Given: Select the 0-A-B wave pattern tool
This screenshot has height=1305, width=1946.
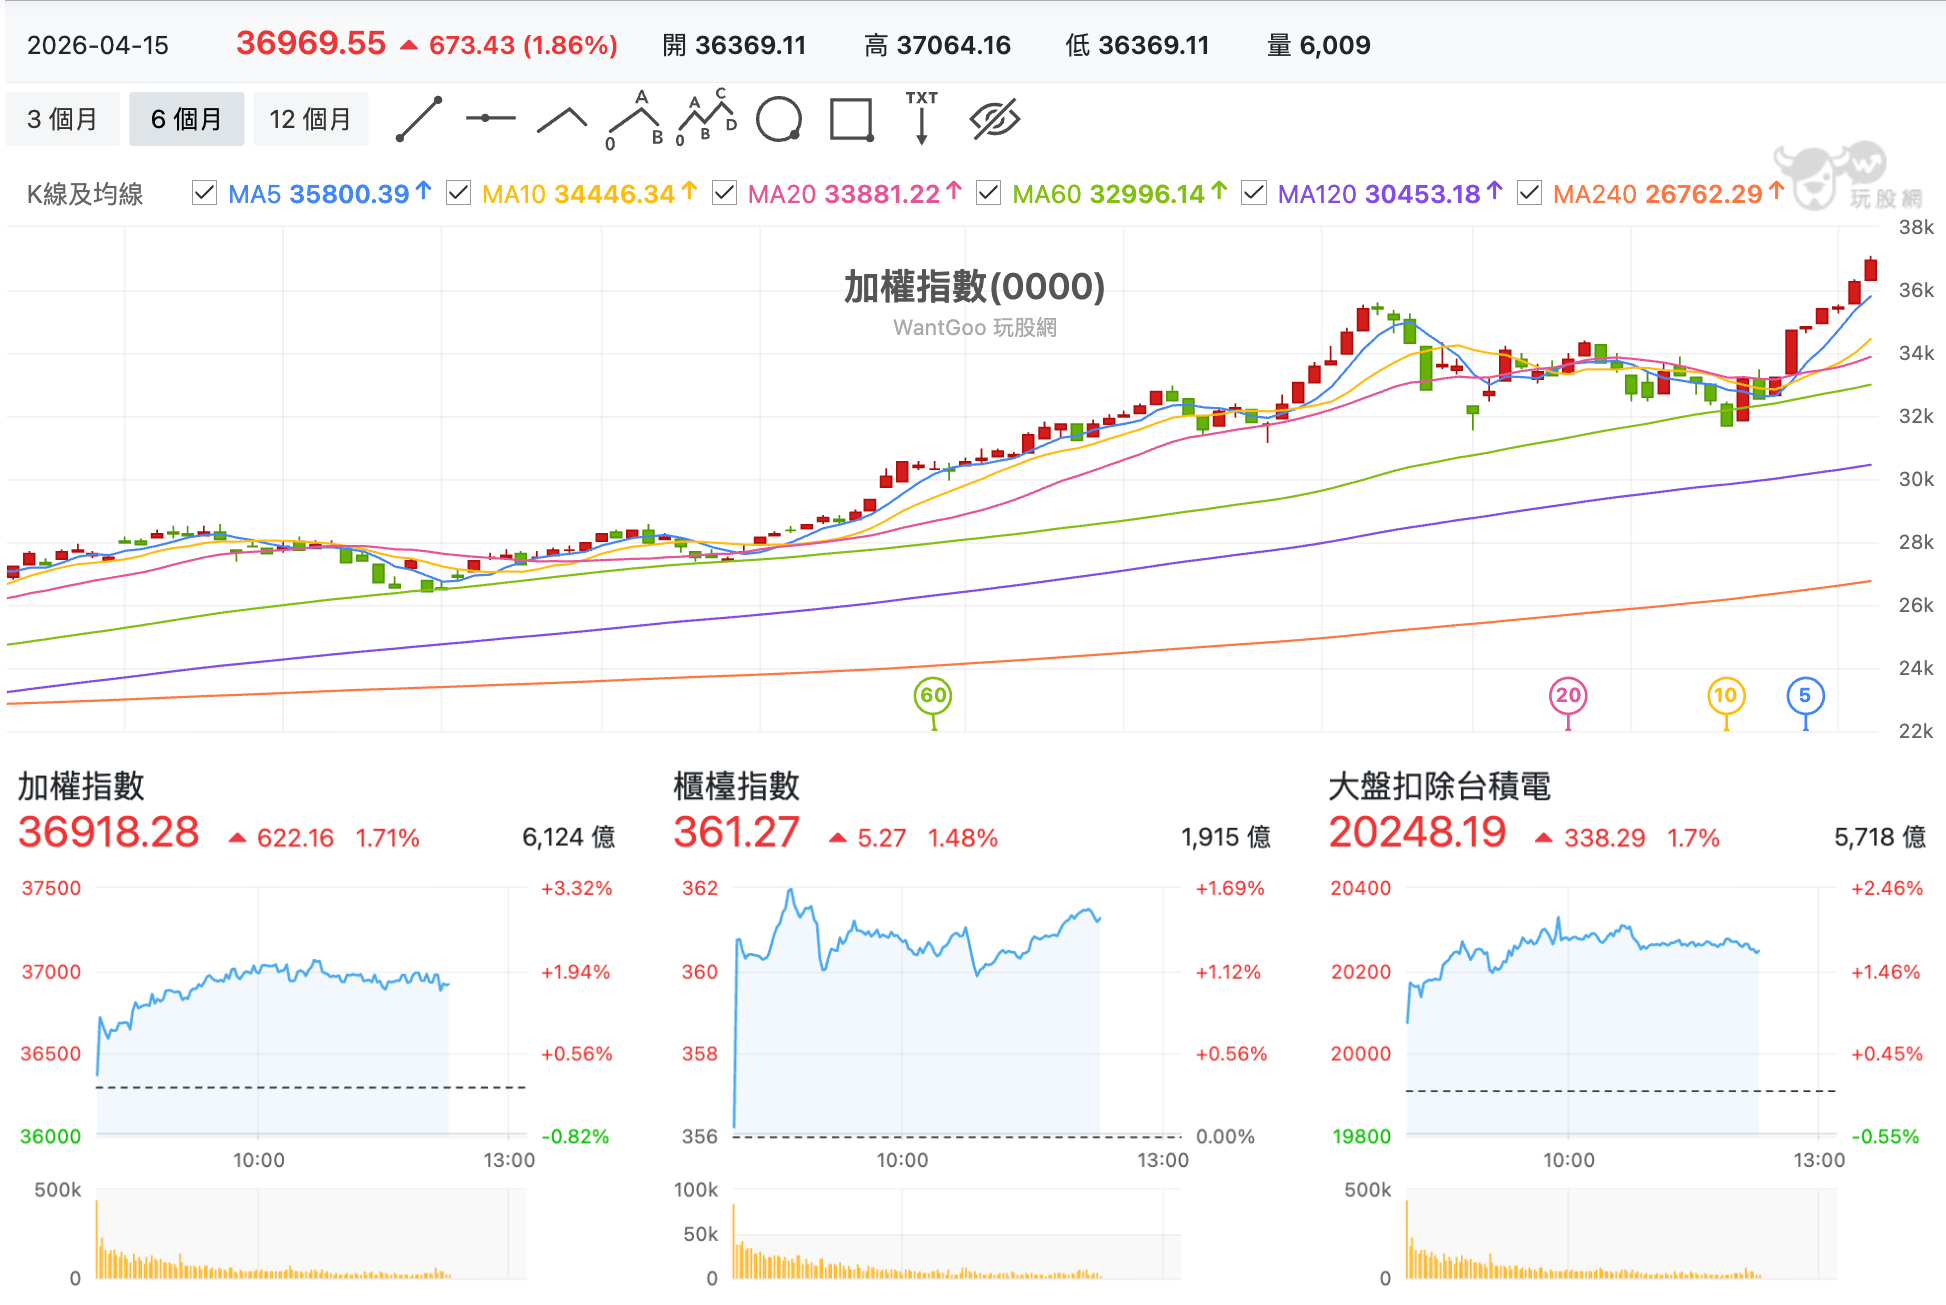Looking at the screenshot, I should coord(636,120).
